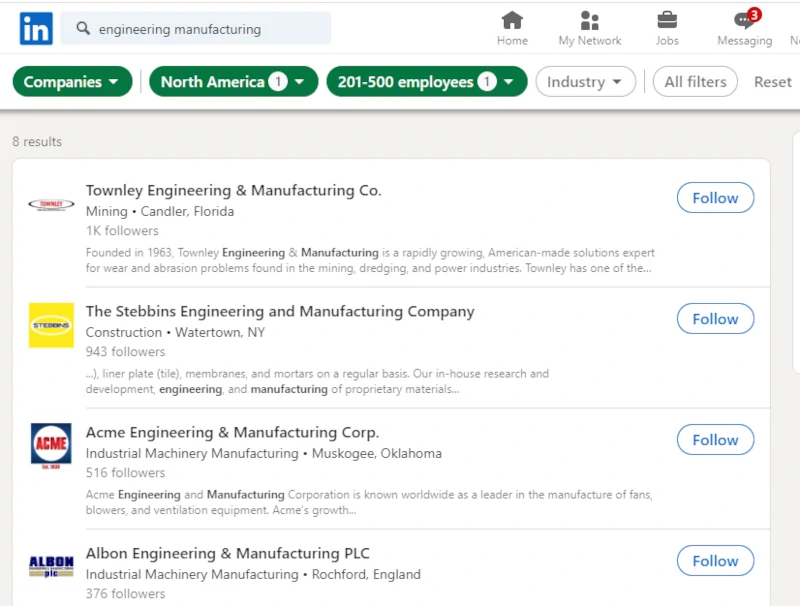The width and height of the screenshot is (800, 606).
Task: Click the Acme 'known worldwide' description text
Action: click(x=369, y=502)
